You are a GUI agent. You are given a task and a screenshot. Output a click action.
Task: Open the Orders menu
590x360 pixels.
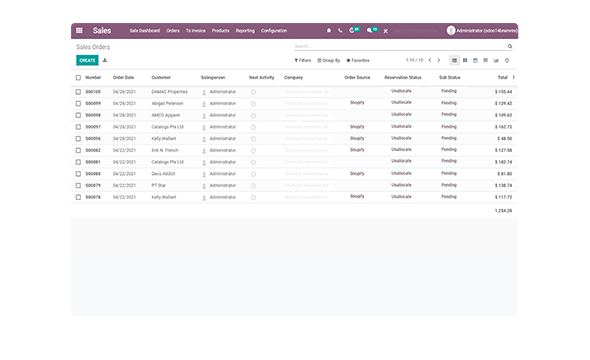[x=173, y=30]
